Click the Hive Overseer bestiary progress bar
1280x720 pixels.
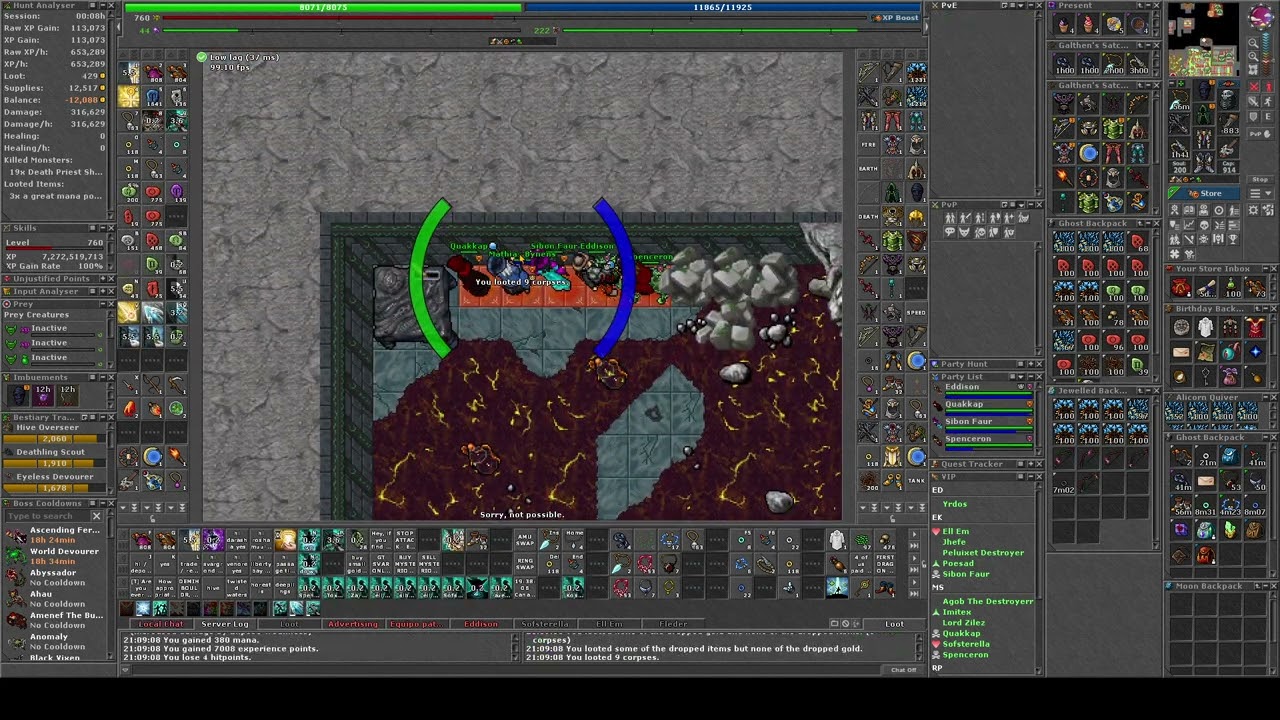click(x=54, y=439)
